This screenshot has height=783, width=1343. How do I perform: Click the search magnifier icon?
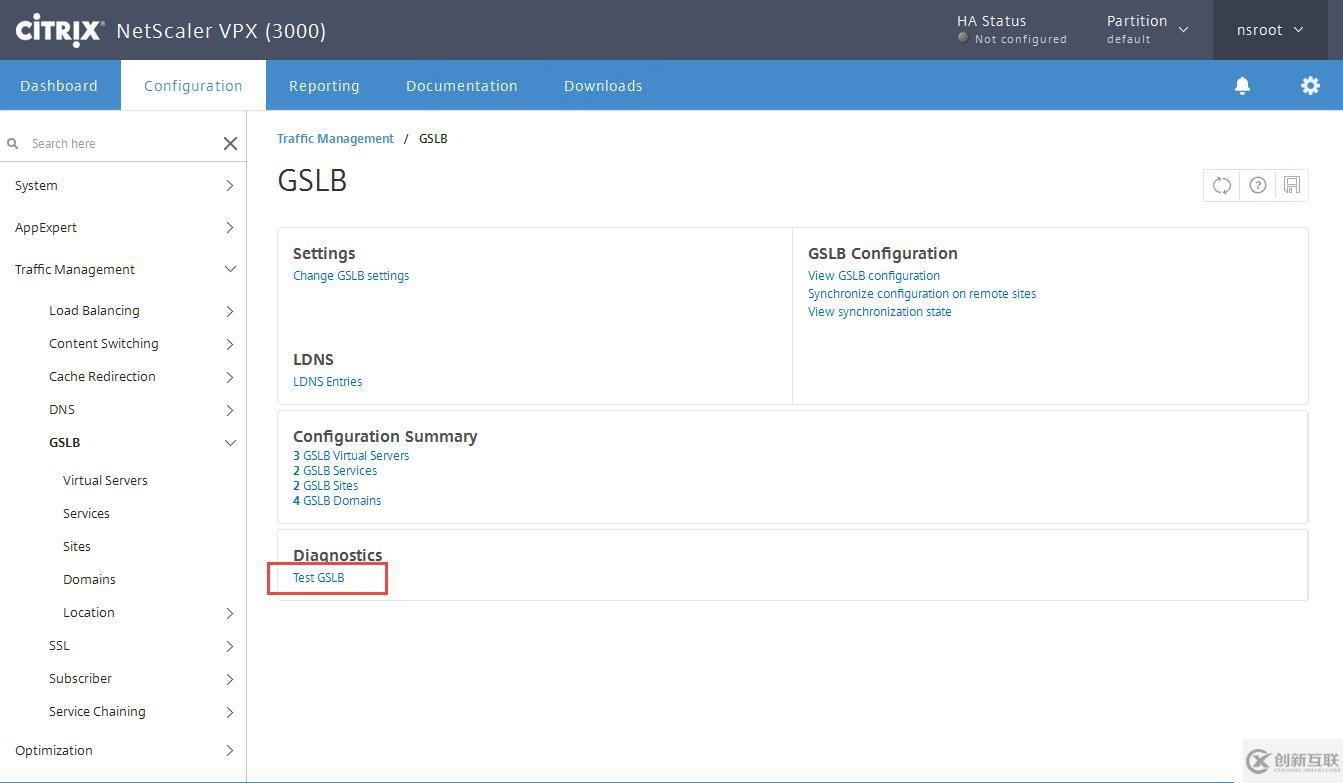point(13,144)
